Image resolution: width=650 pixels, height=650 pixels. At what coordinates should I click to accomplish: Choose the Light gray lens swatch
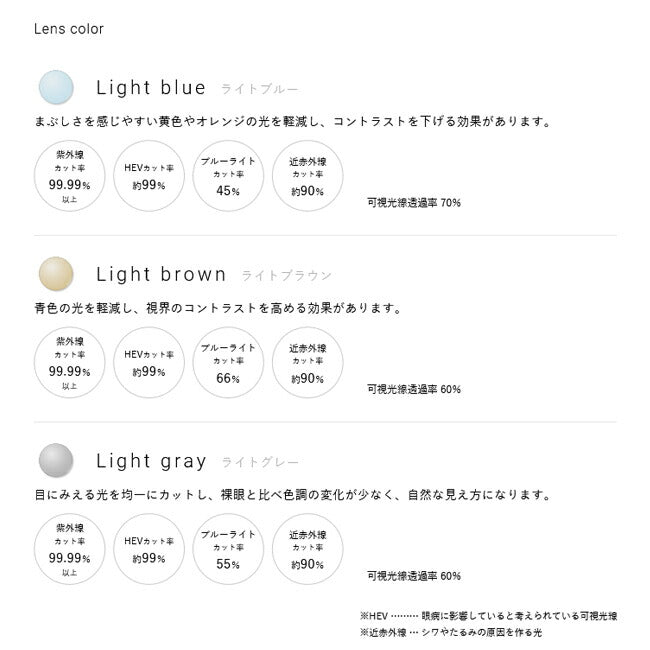[x=56, y=460]
